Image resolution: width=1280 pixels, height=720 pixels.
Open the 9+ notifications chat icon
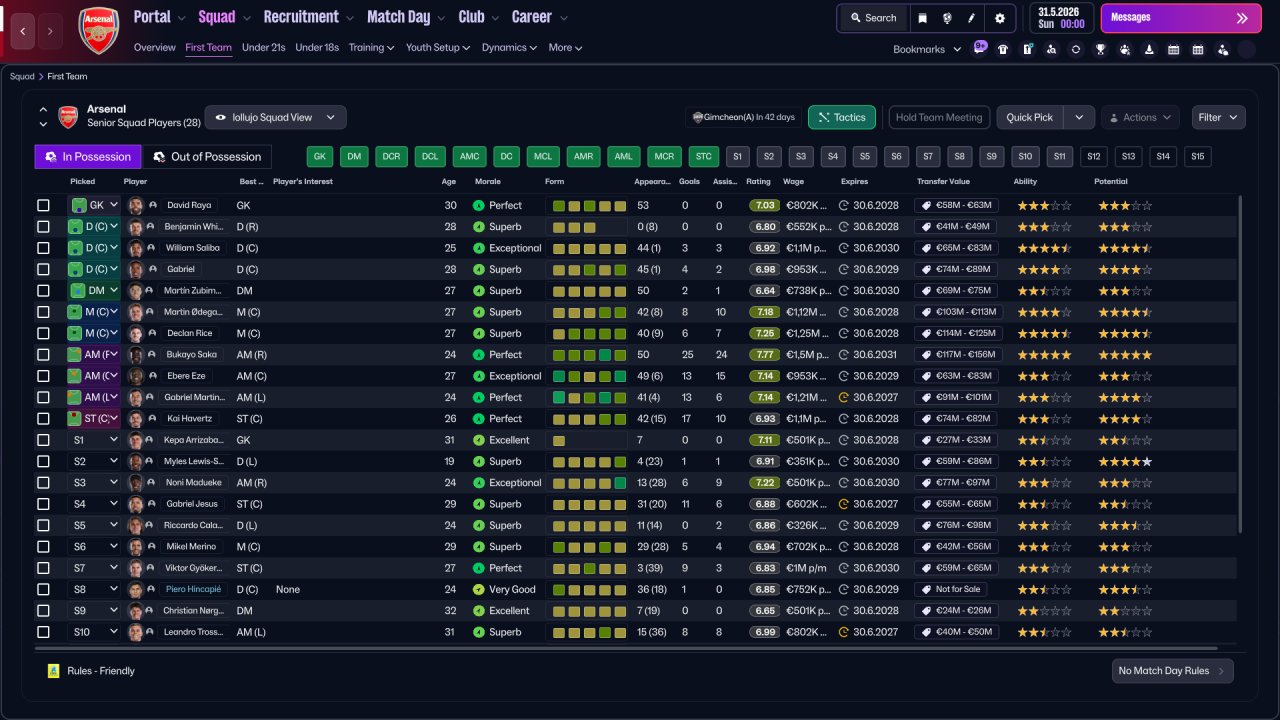tap(980, 48)
